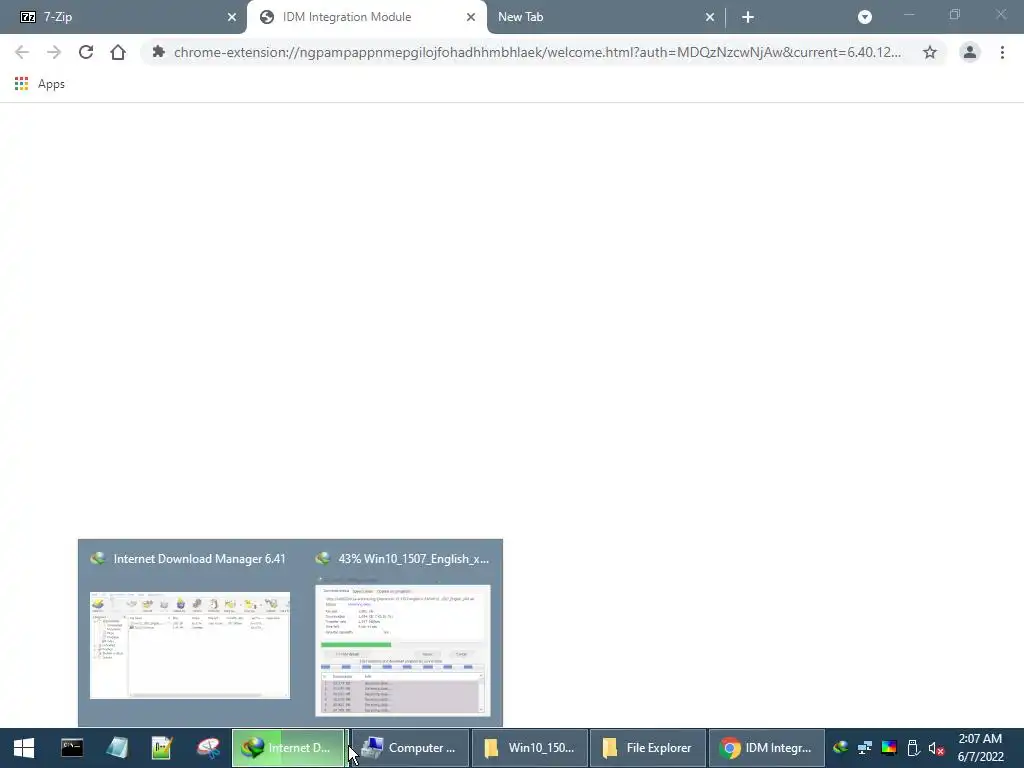Click the browser Forward arrow
The width and height of the screenshot is (1024, 768).
click(x=54, y=52)
